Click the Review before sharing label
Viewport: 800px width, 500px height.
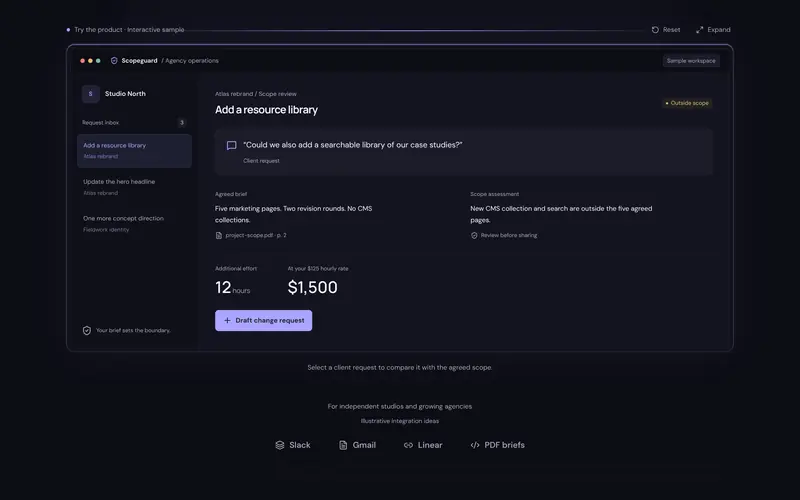click(x=509, y=235)
